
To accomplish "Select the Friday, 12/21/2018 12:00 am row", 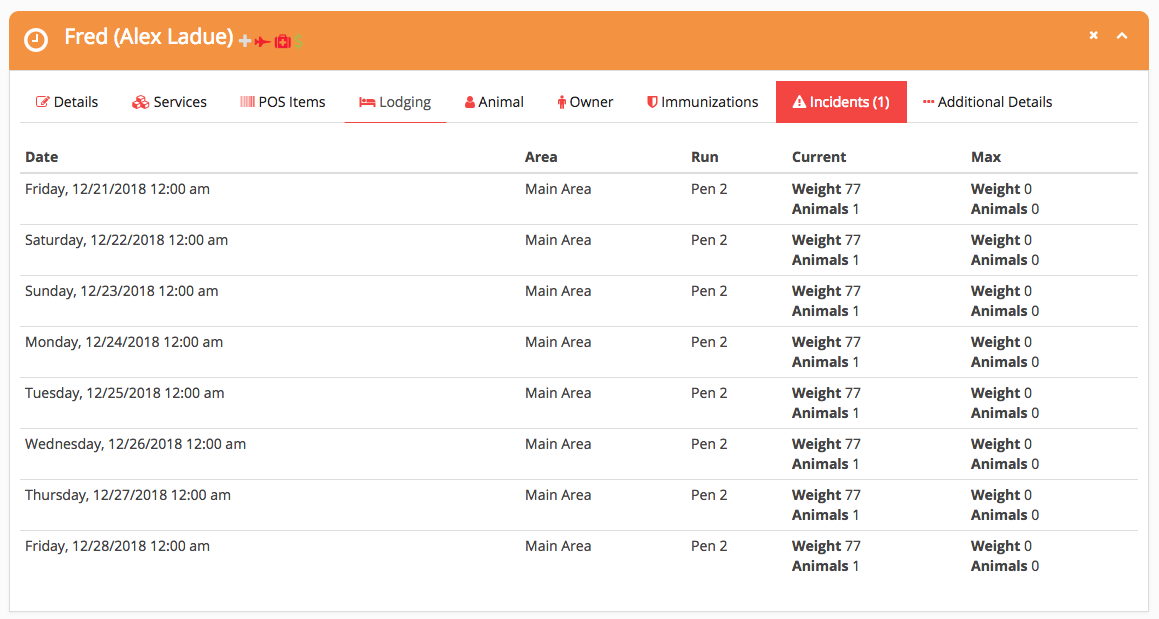I will (579, 199).
